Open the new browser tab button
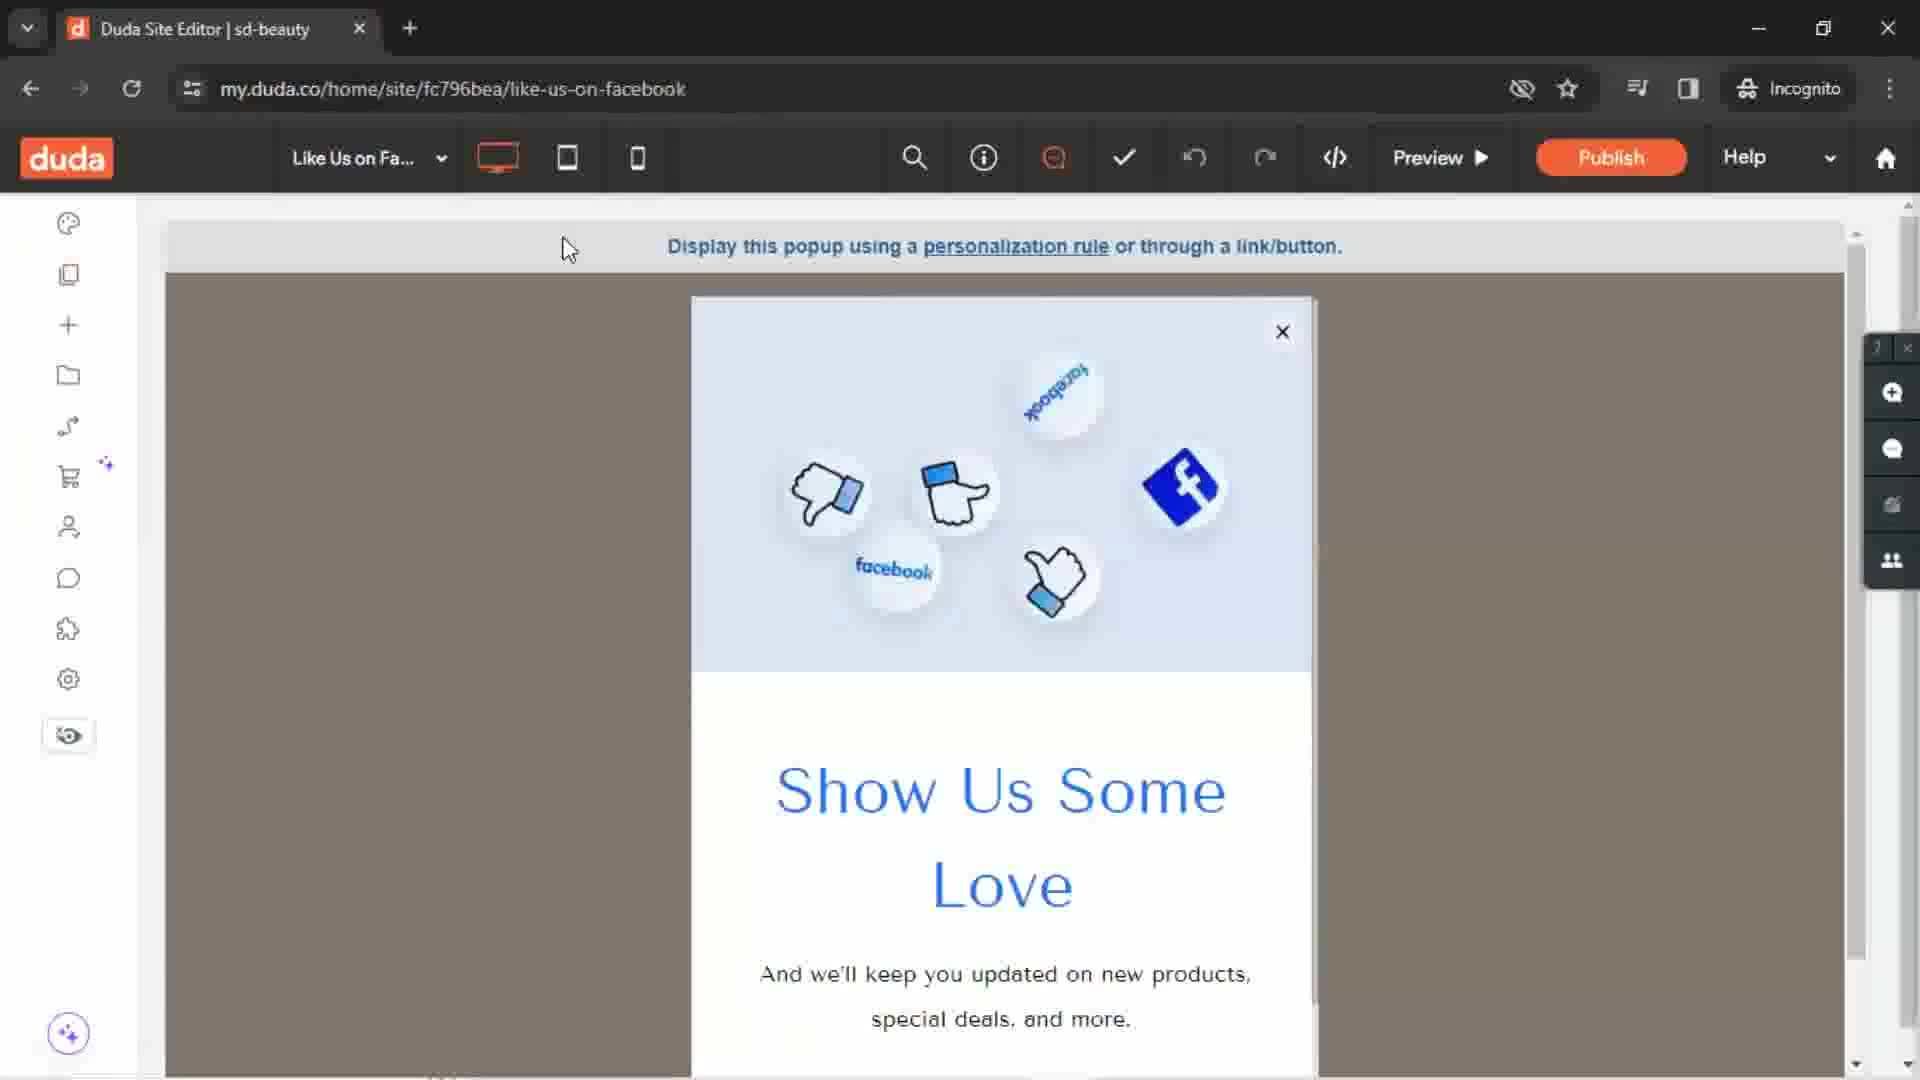 click(410, 28)
